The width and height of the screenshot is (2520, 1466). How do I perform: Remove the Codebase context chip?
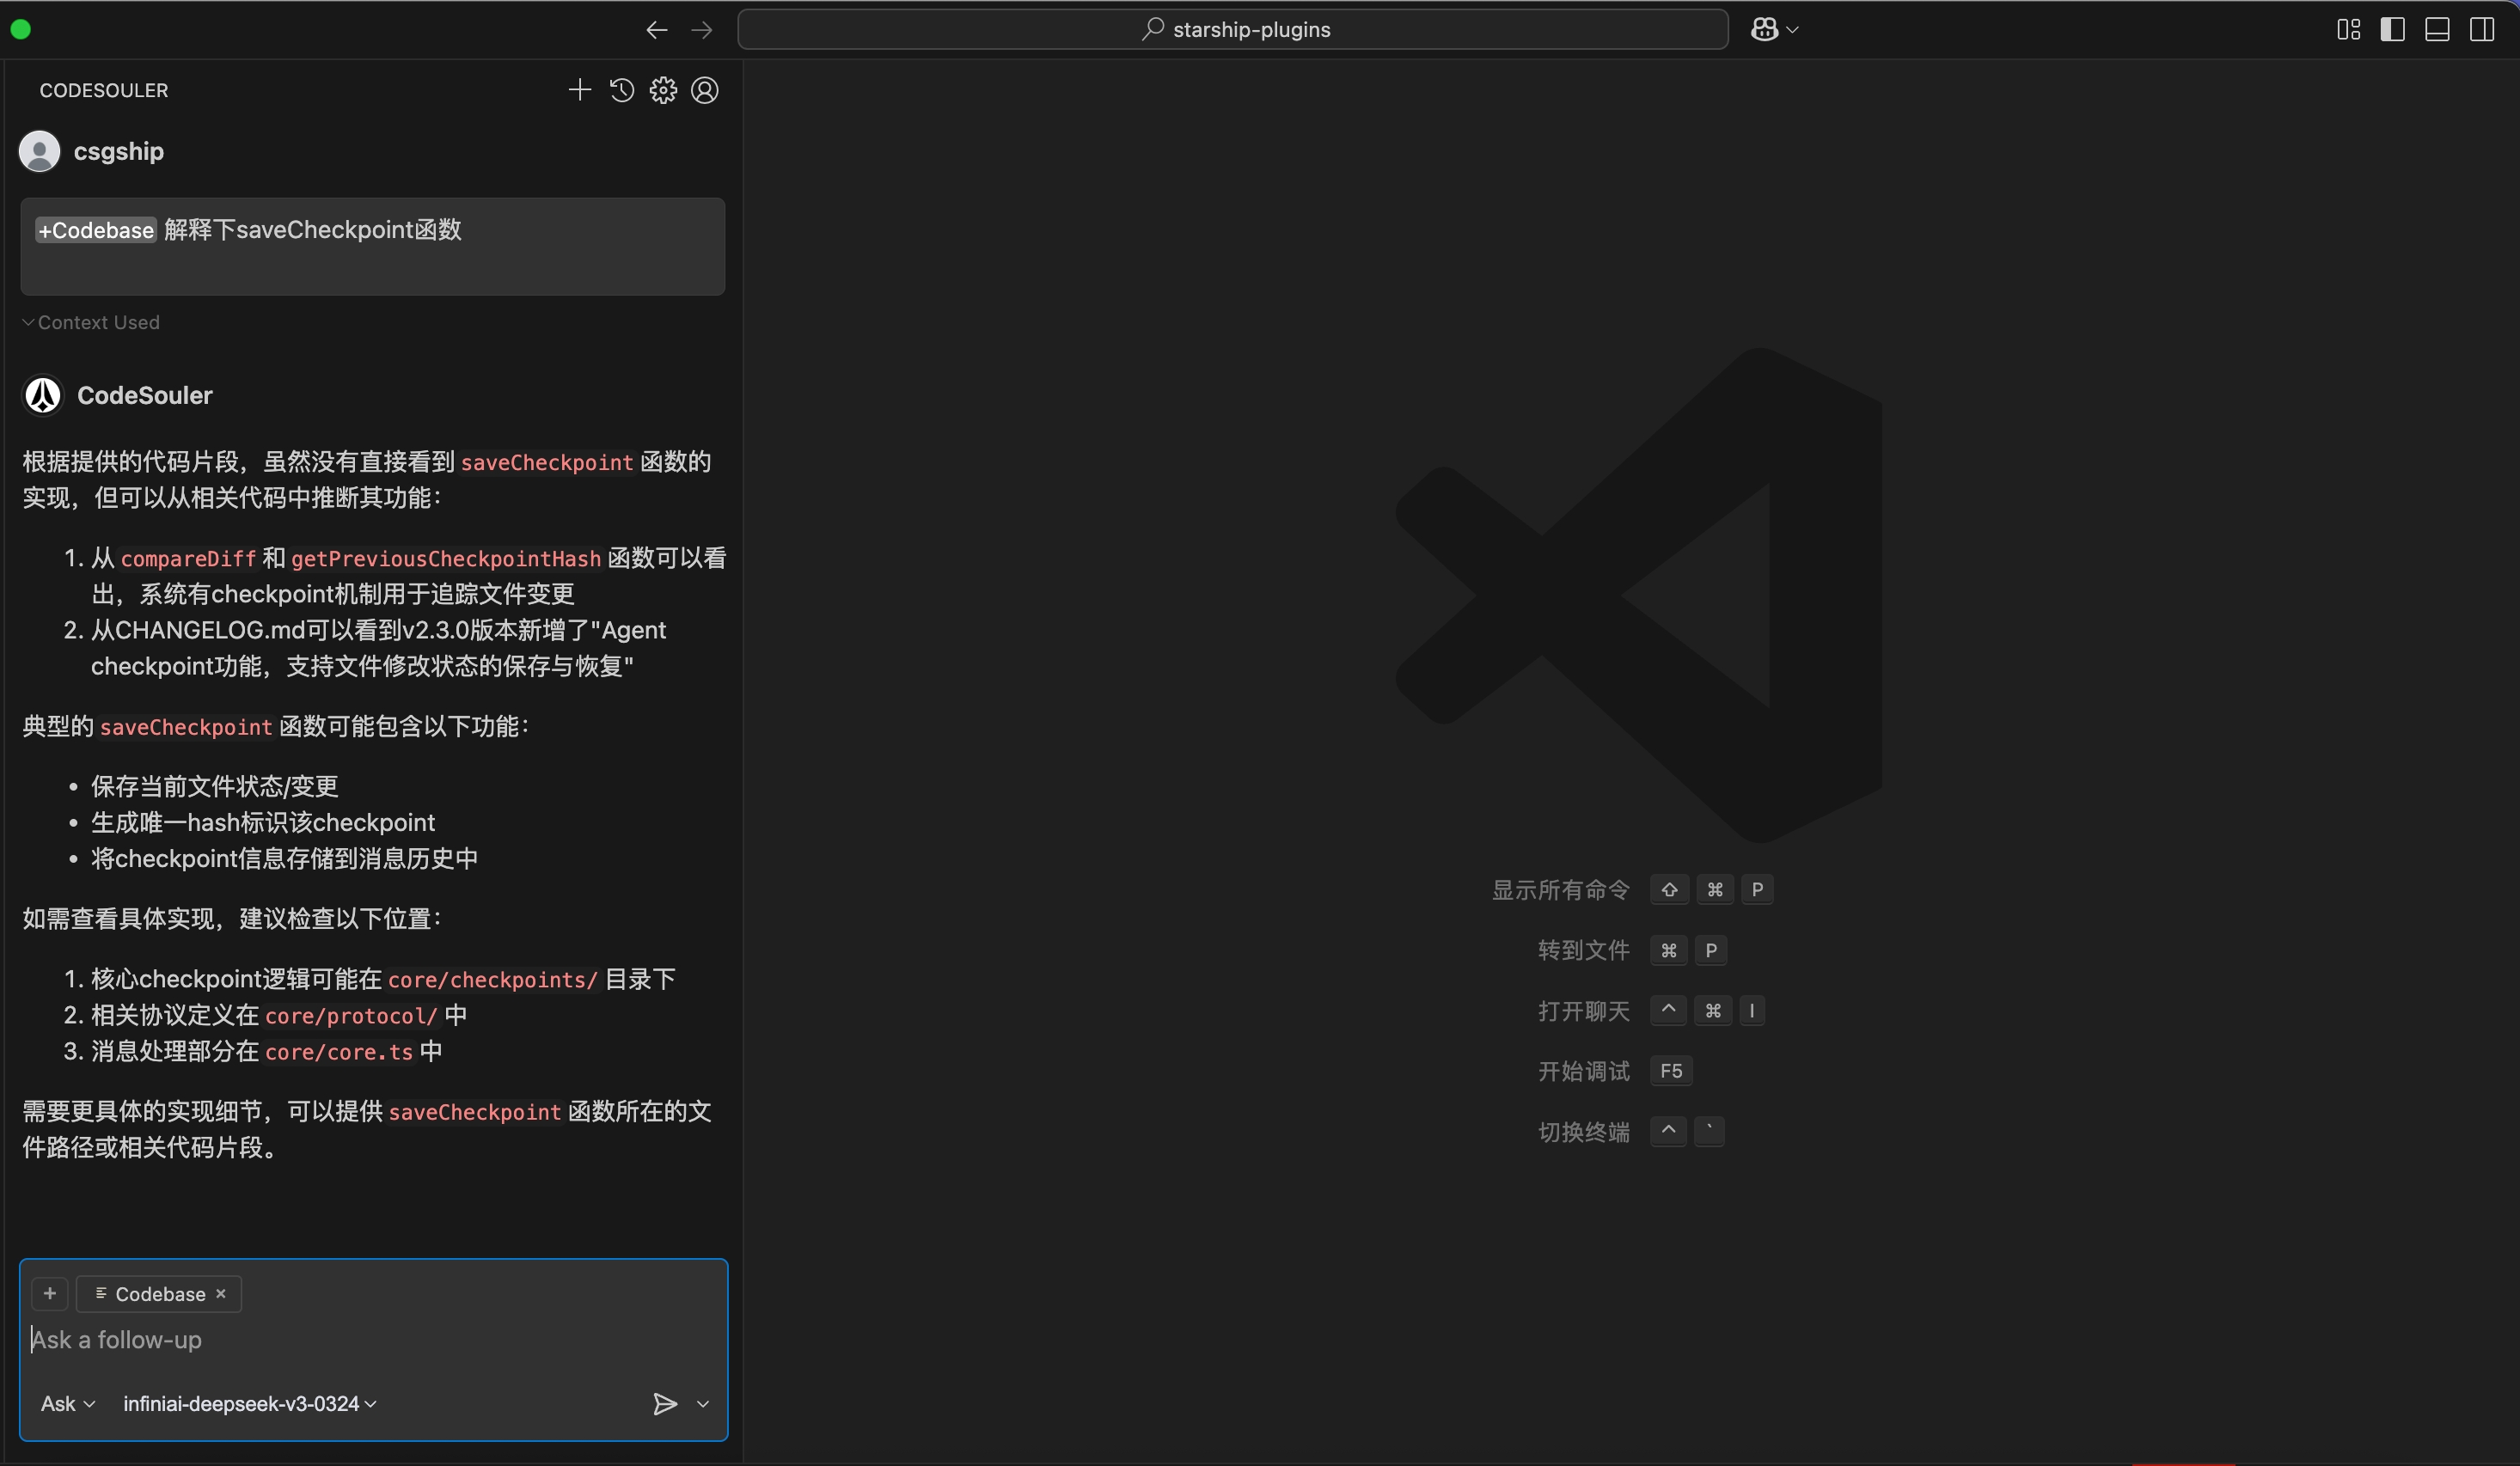[x=221, y=1293]
